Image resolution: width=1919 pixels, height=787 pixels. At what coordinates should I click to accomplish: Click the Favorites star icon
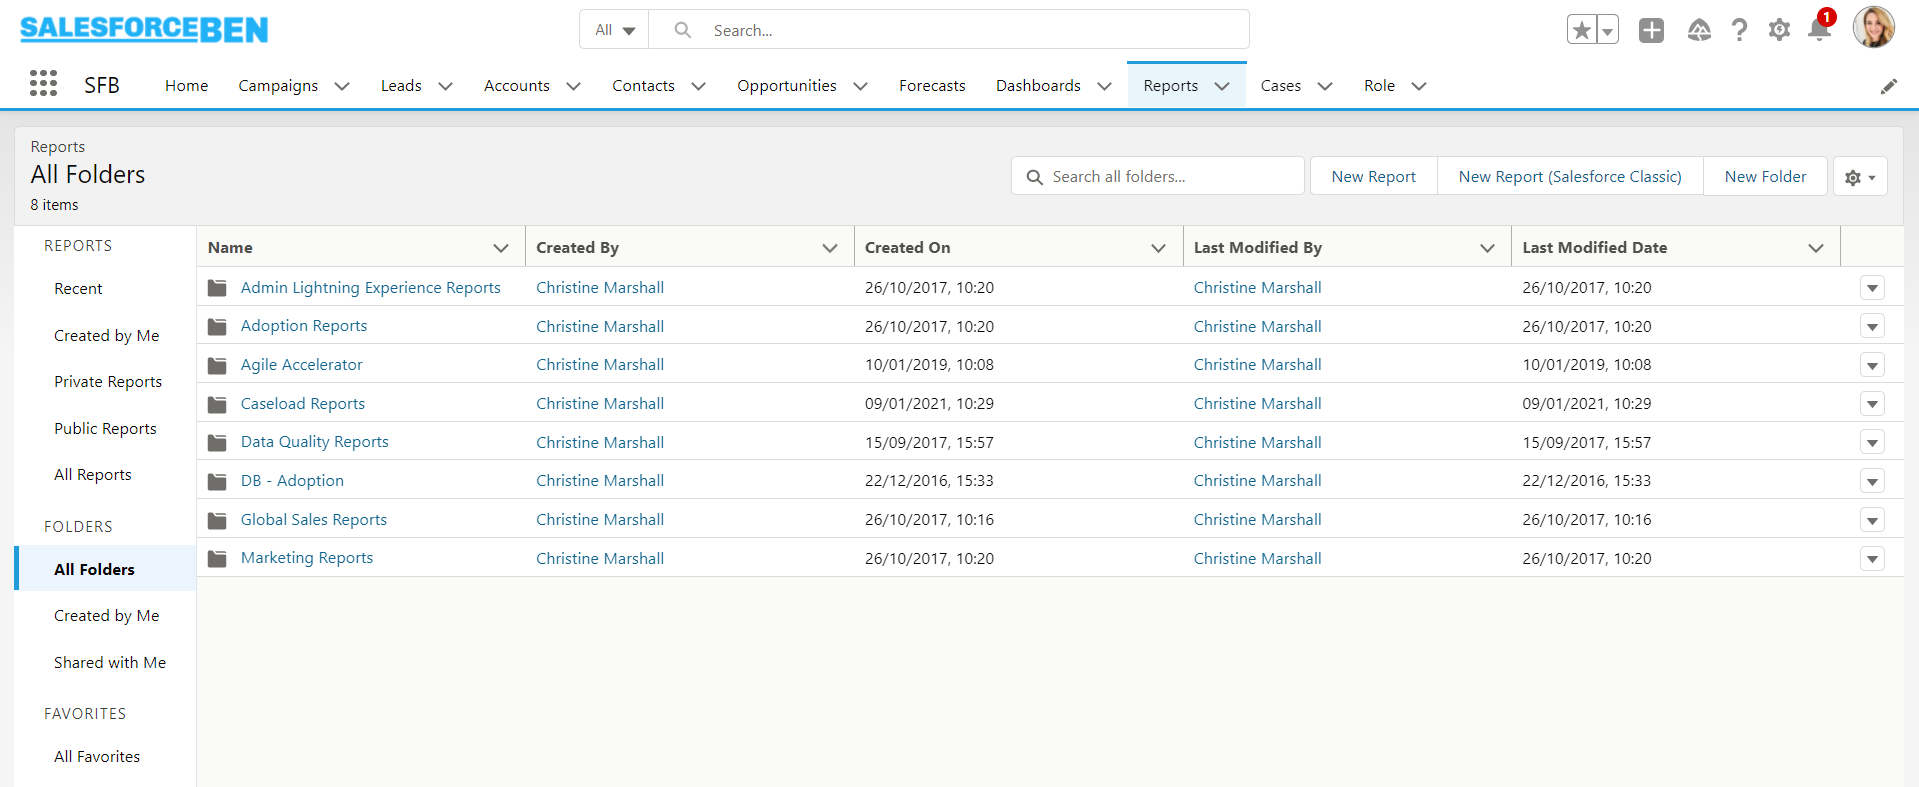(1582, 30)
